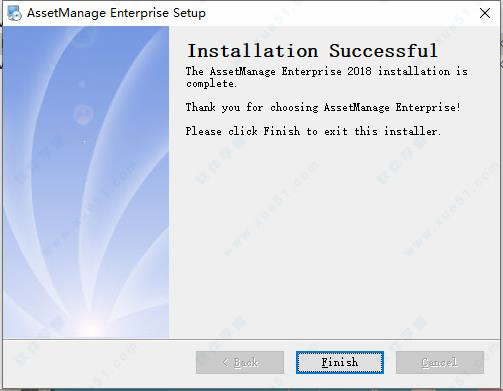Click the "2018" text in the message
Image resolution: width=503 pixels, height=391 pixels.
pos(359,71)
